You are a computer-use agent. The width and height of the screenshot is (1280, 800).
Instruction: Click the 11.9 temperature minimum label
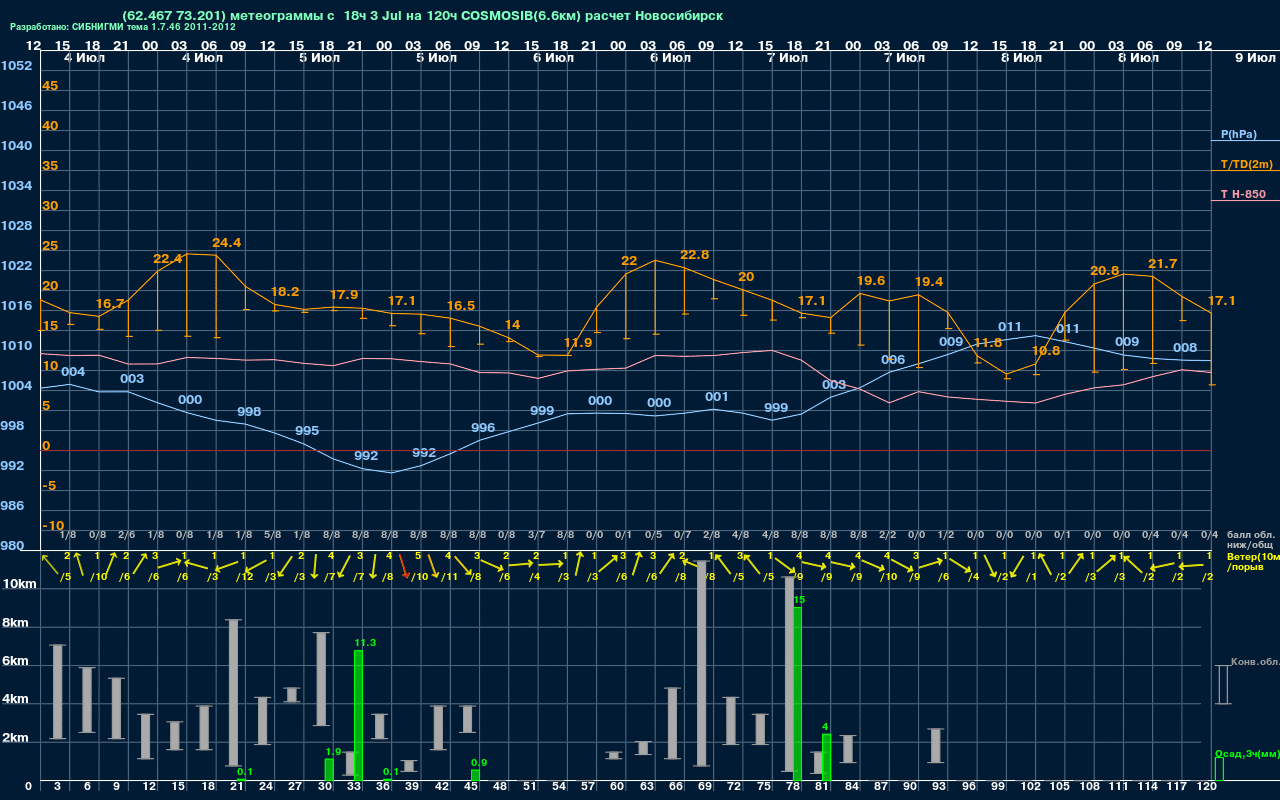578,343
